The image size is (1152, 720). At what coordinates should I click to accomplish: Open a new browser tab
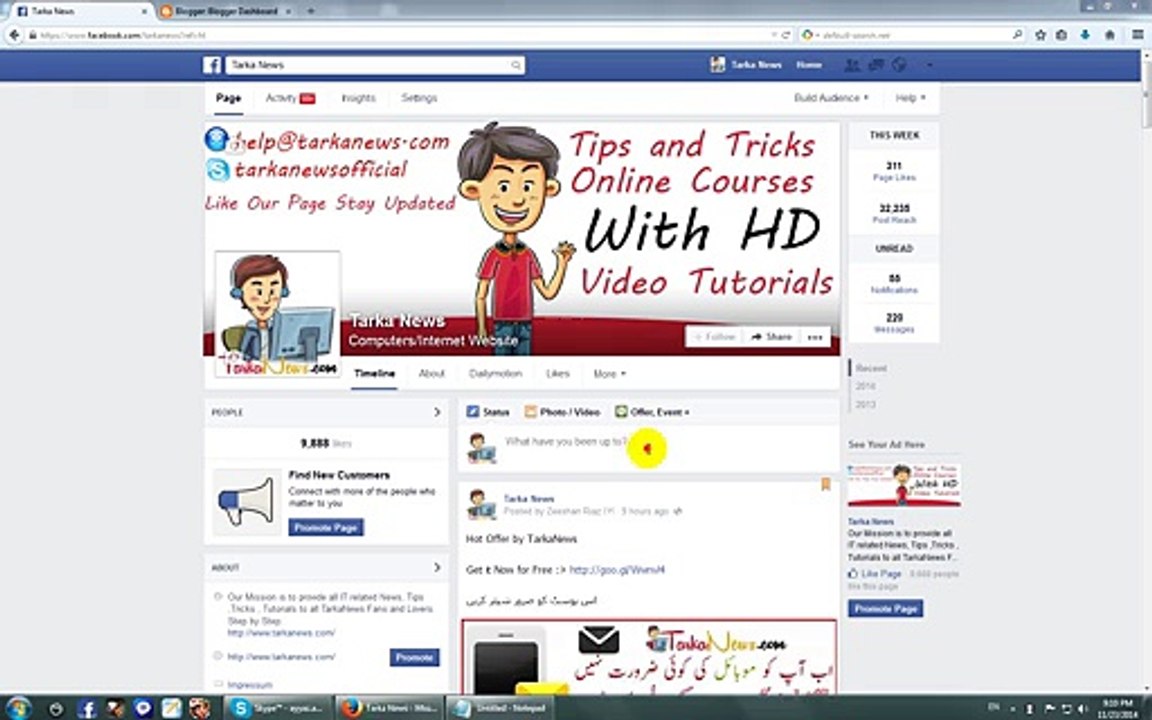point(311,11)
